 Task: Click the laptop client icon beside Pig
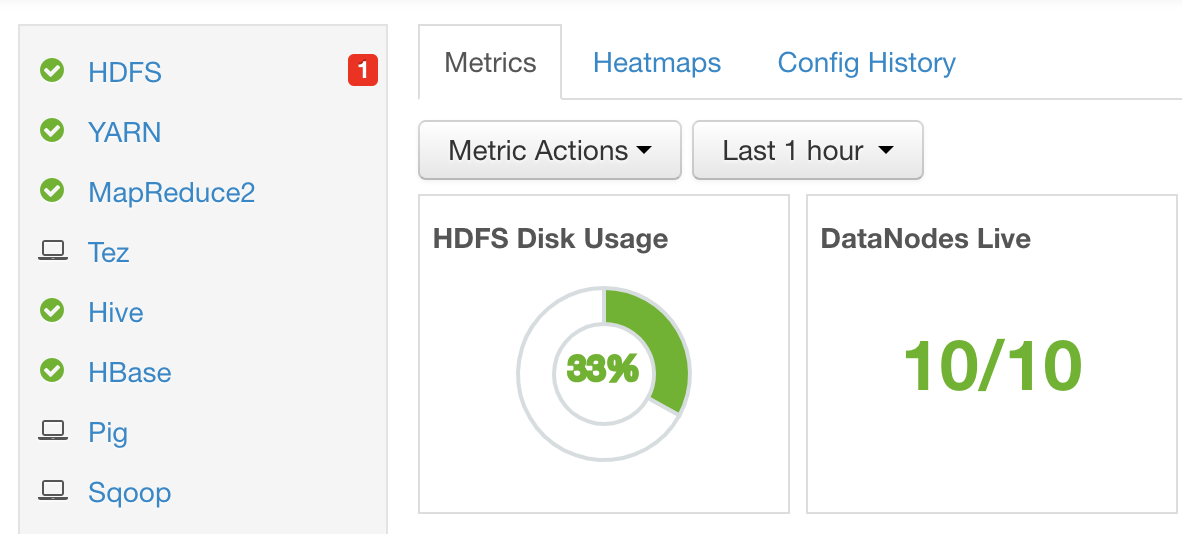click(52, 431)
